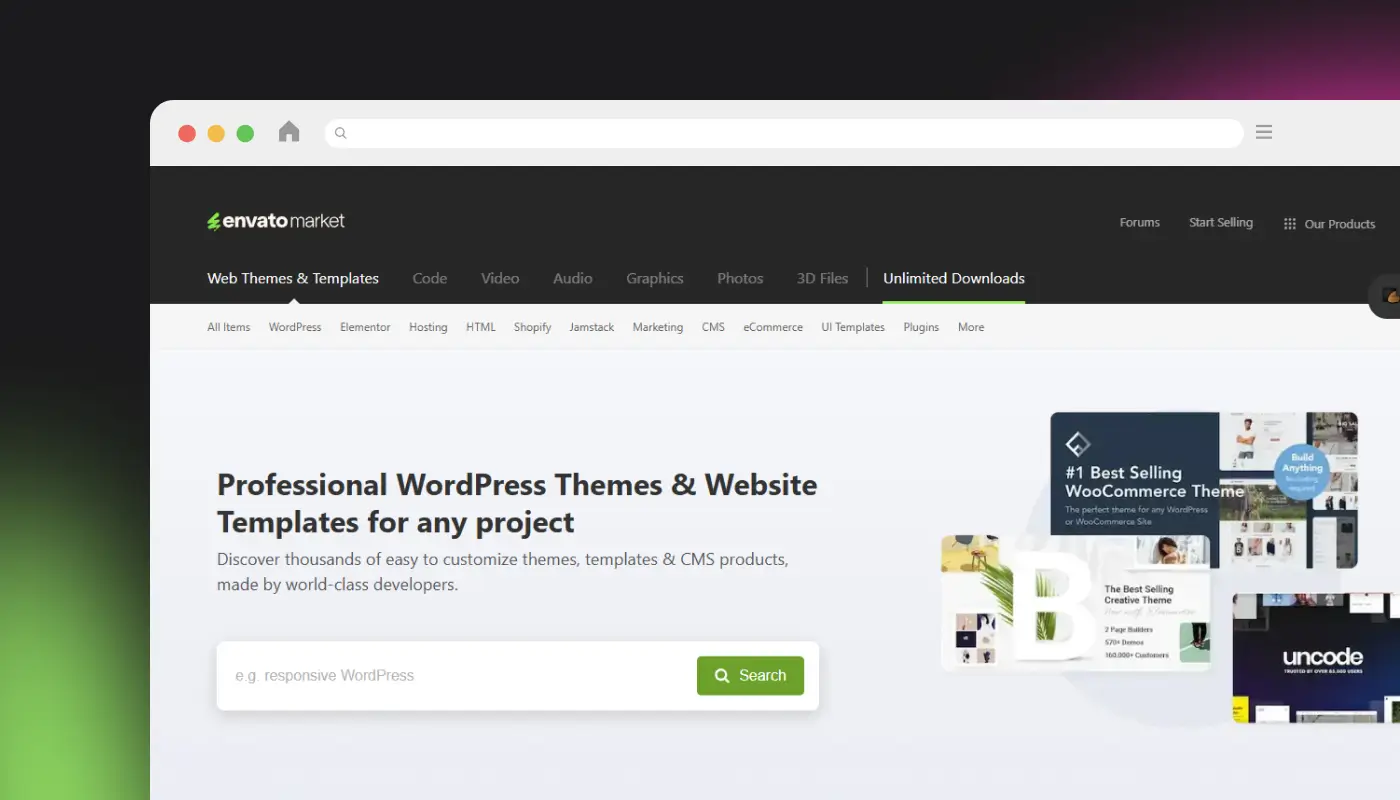This screenshot has width=1400, height=800.
Task: Expand the More subnav menu
Action: [x=971, y=327]
